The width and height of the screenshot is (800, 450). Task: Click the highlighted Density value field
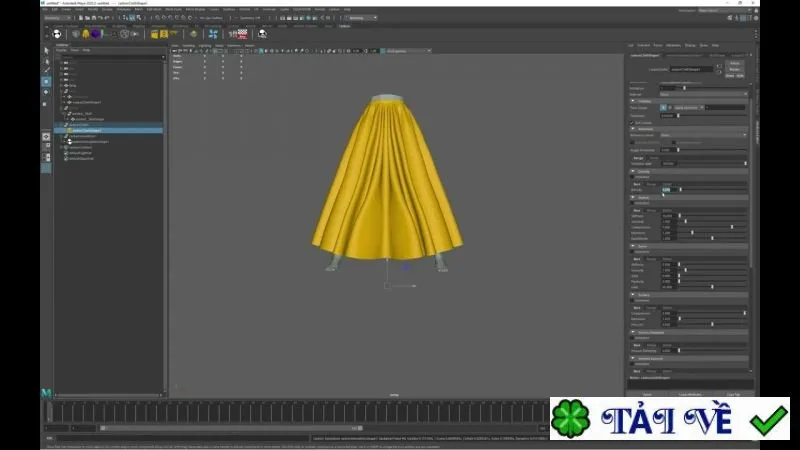[x=669, y=190]
